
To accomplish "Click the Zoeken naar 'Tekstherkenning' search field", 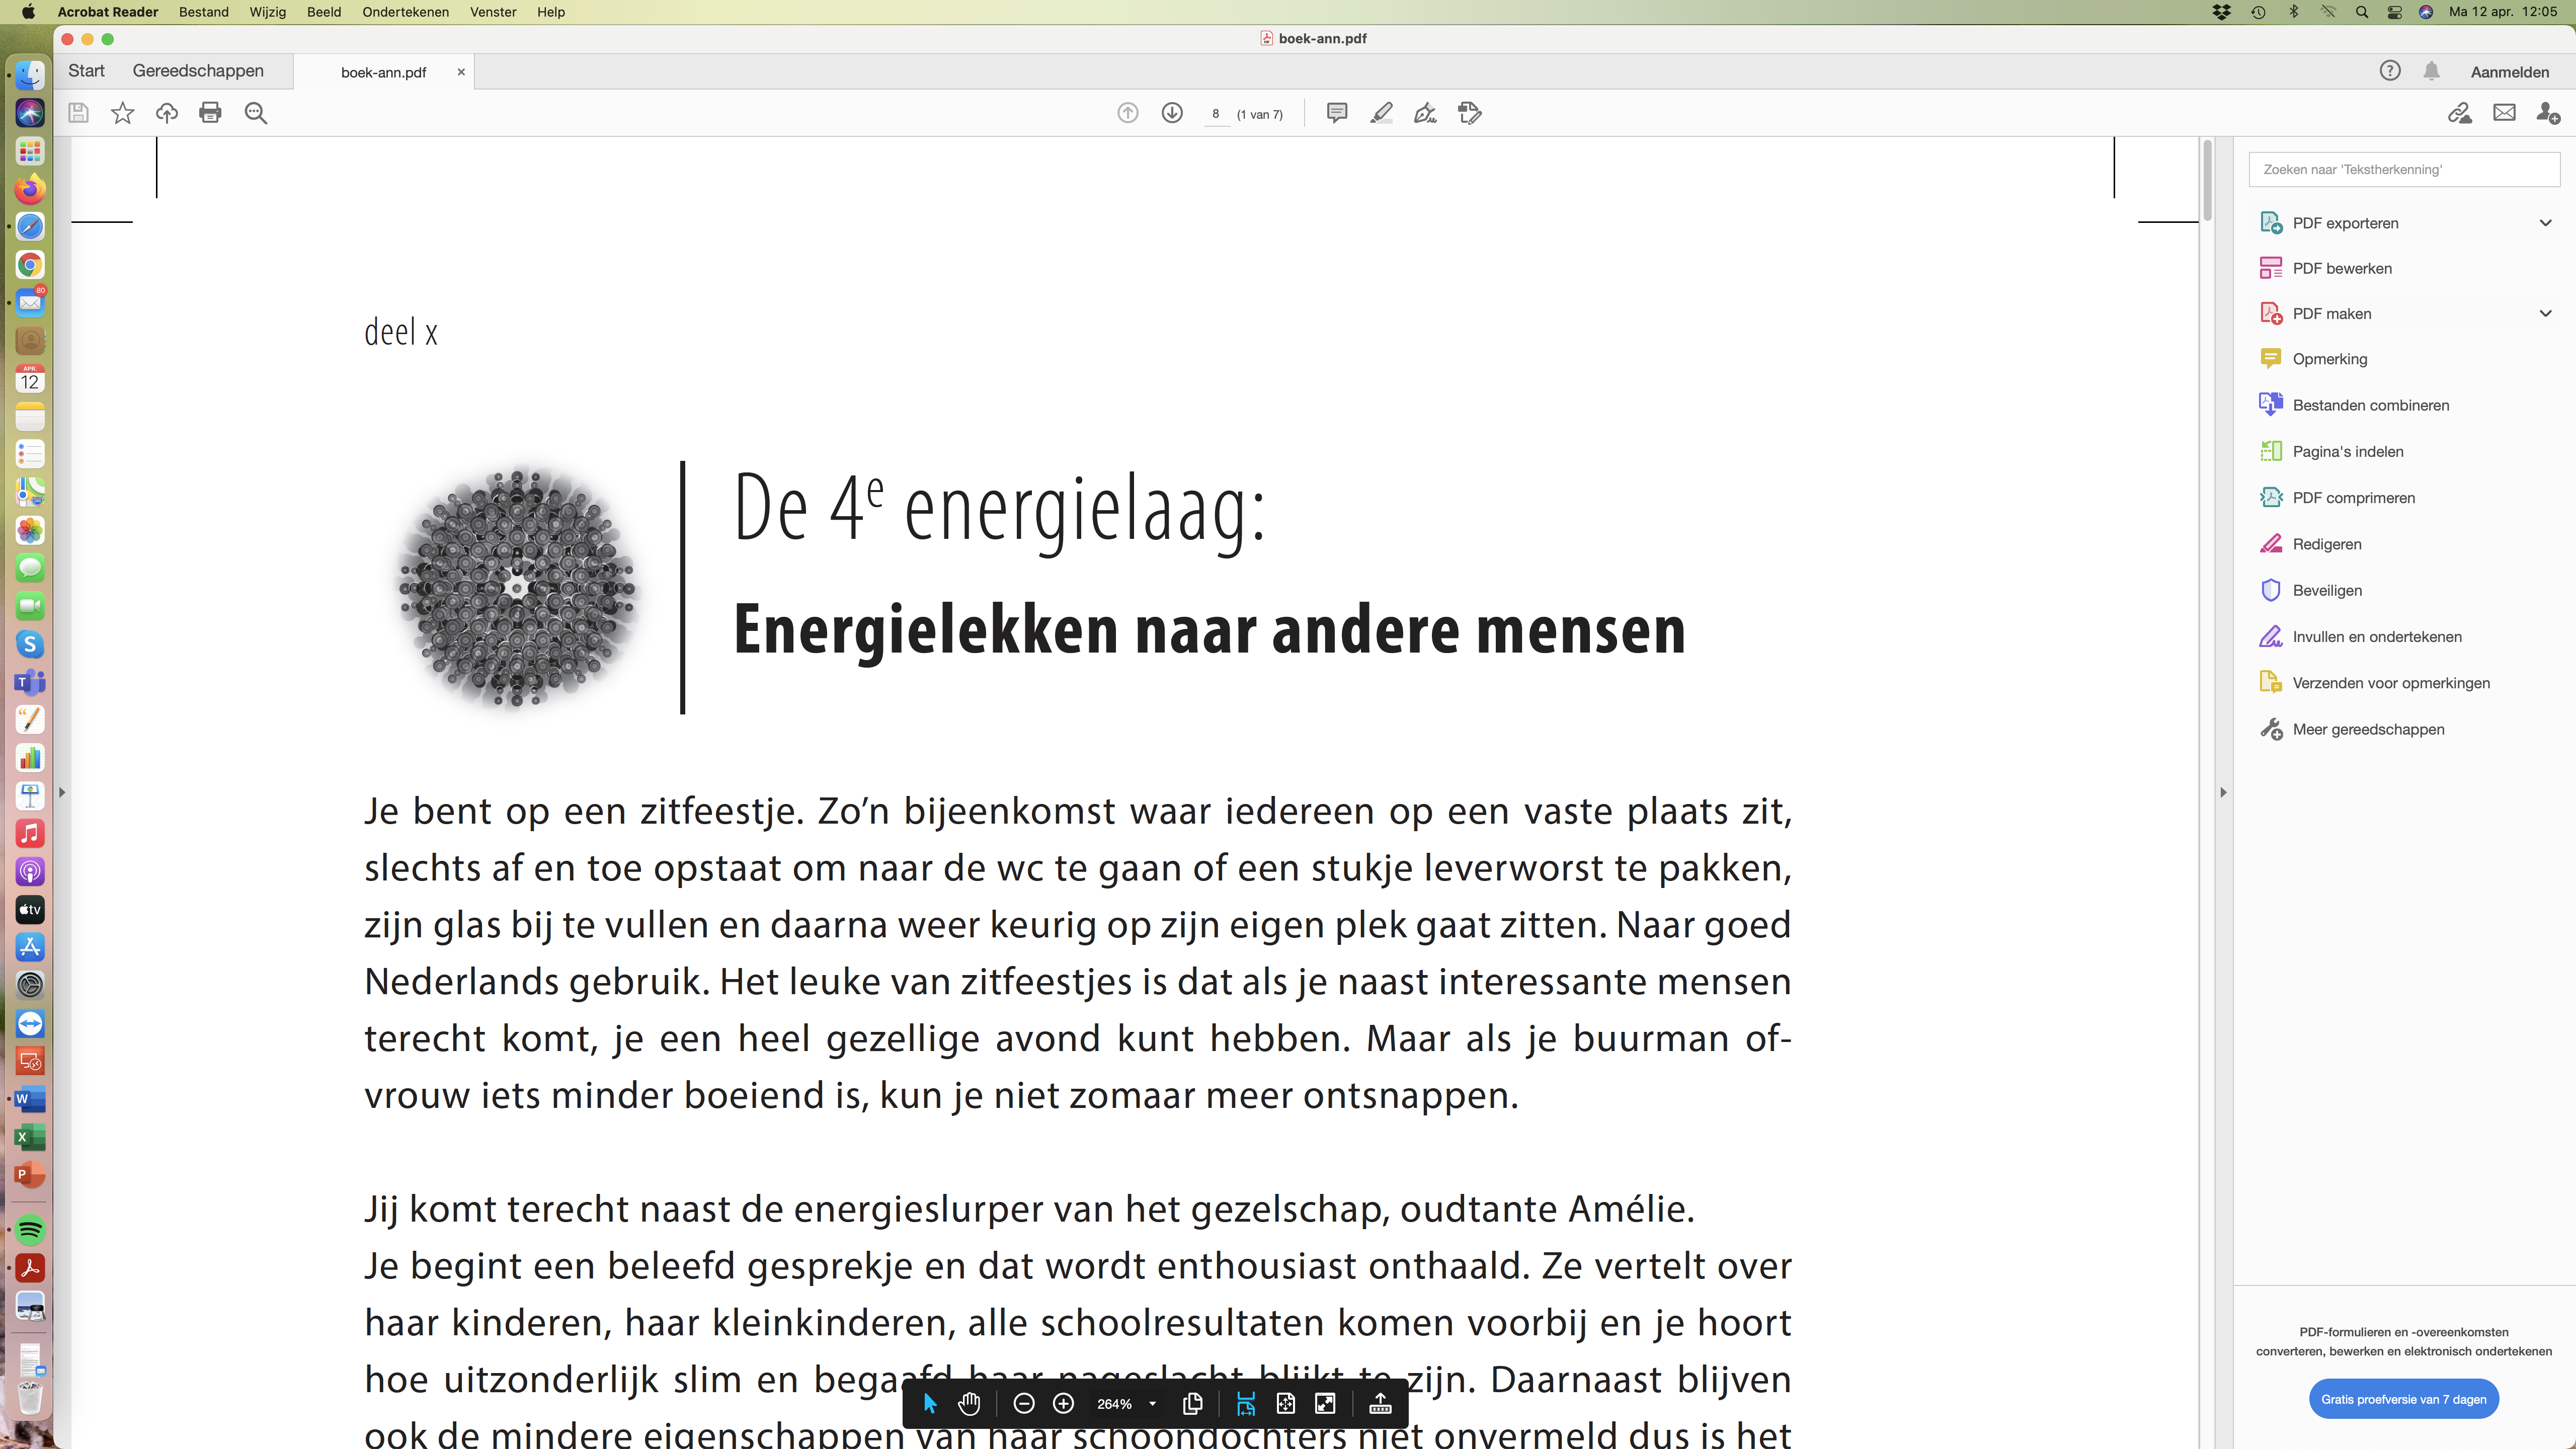I will (2403, 170).
